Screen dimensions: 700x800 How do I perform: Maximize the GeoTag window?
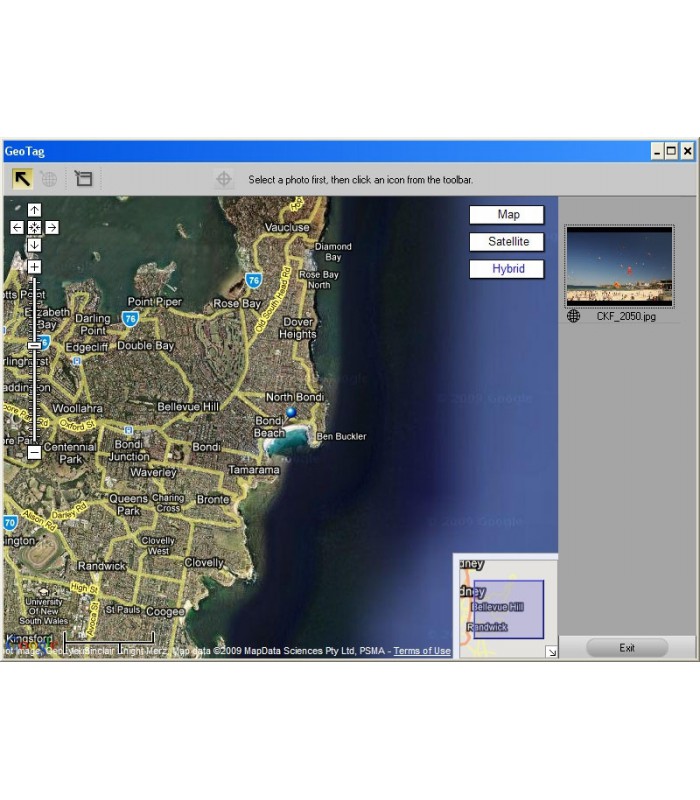pos(672,152)
